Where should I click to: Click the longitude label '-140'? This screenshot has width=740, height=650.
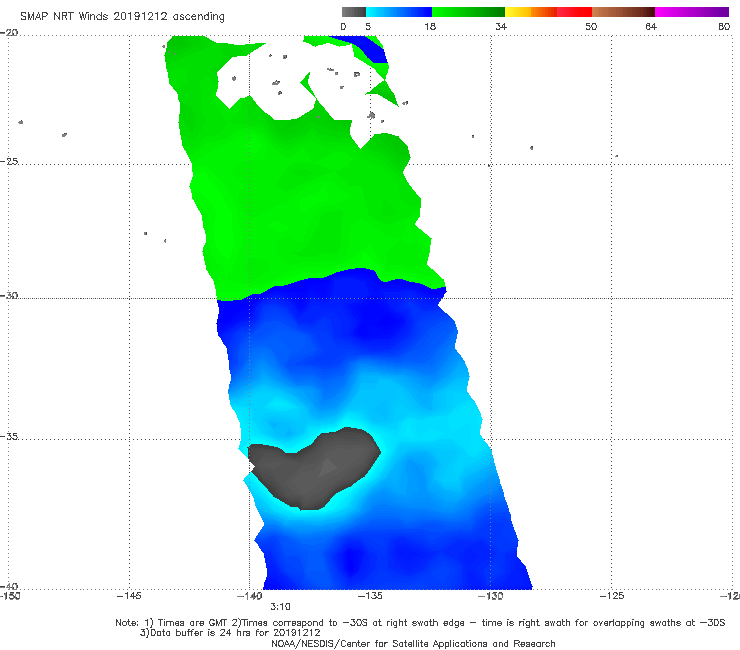(250, 596)
